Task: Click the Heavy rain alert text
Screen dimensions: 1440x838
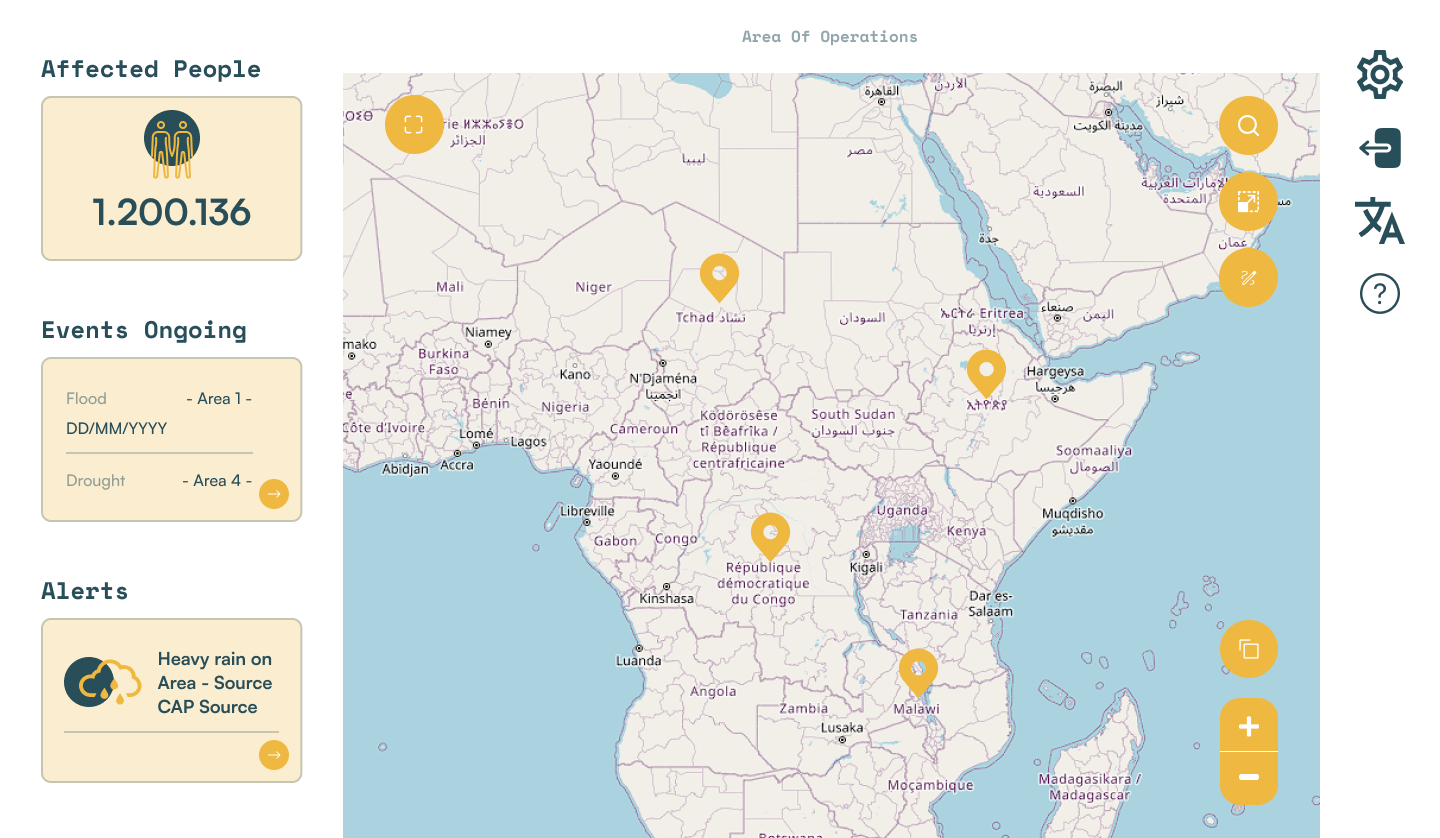Action: click(x=214, y=683)
